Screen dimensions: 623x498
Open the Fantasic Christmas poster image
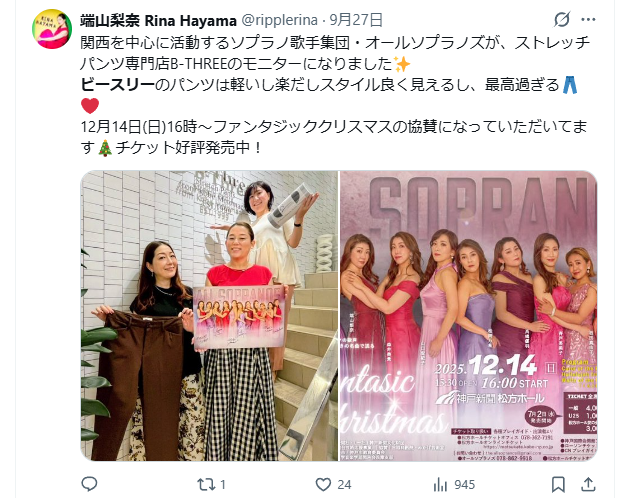tap(468, 316)
